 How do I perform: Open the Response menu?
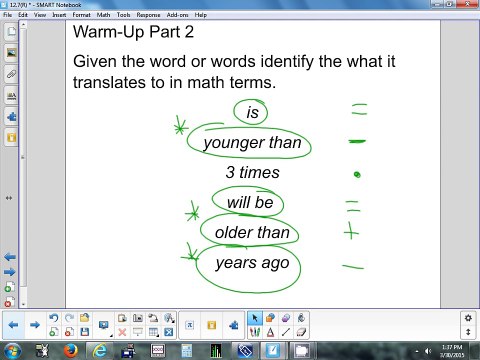tap(148, 15)
